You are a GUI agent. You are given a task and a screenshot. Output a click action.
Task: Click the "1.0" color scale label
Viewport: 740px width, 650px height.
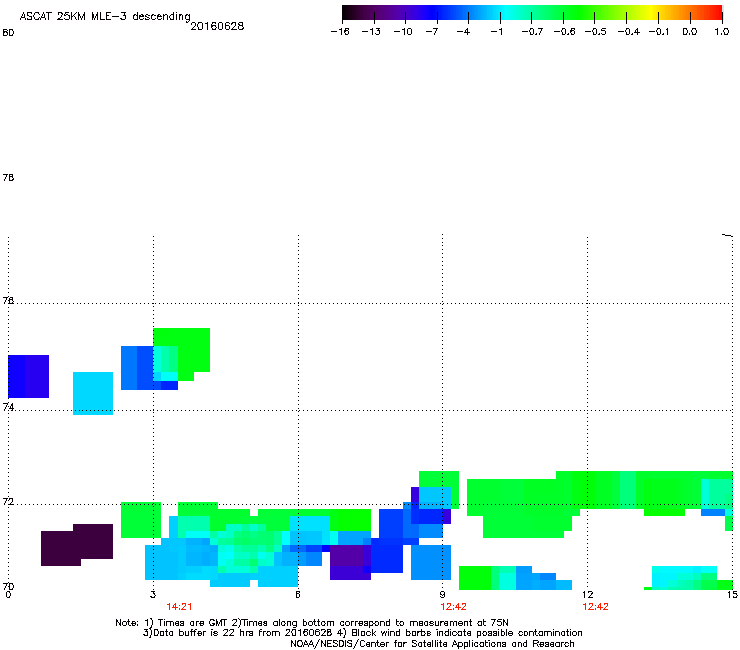pyautogui.click(x=722, y=32)
